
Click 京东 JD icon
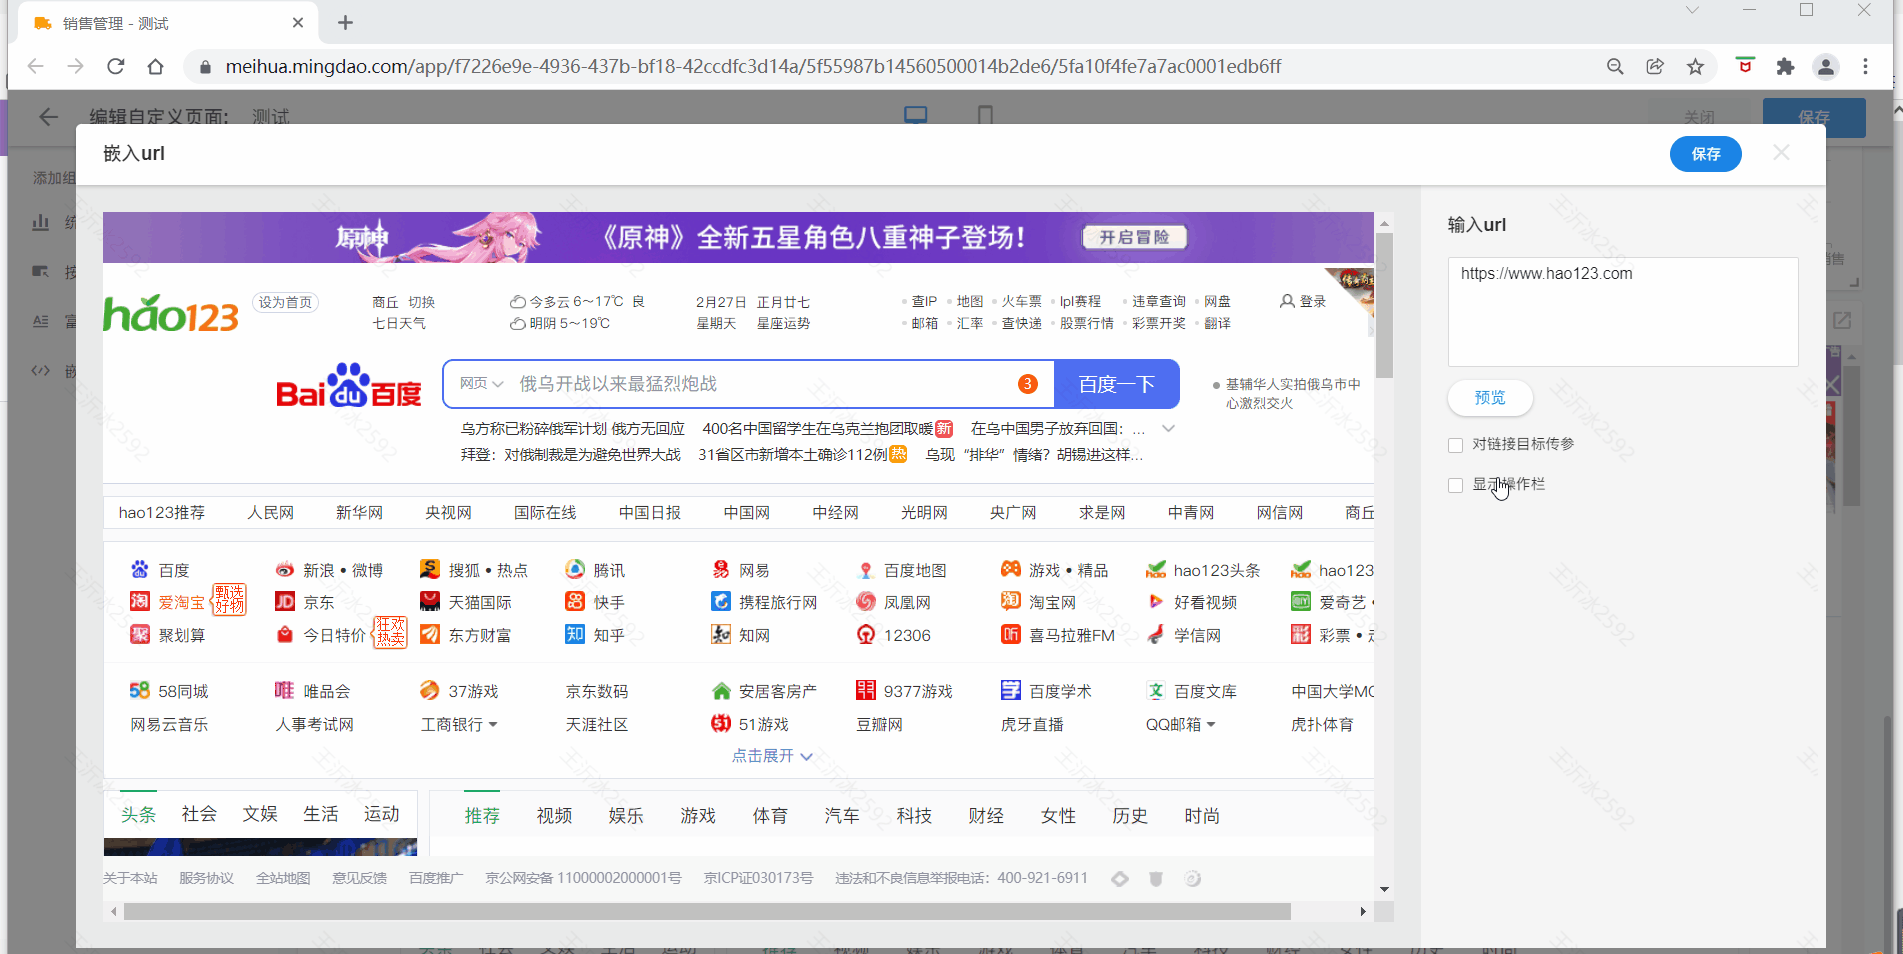coord(285,602)
